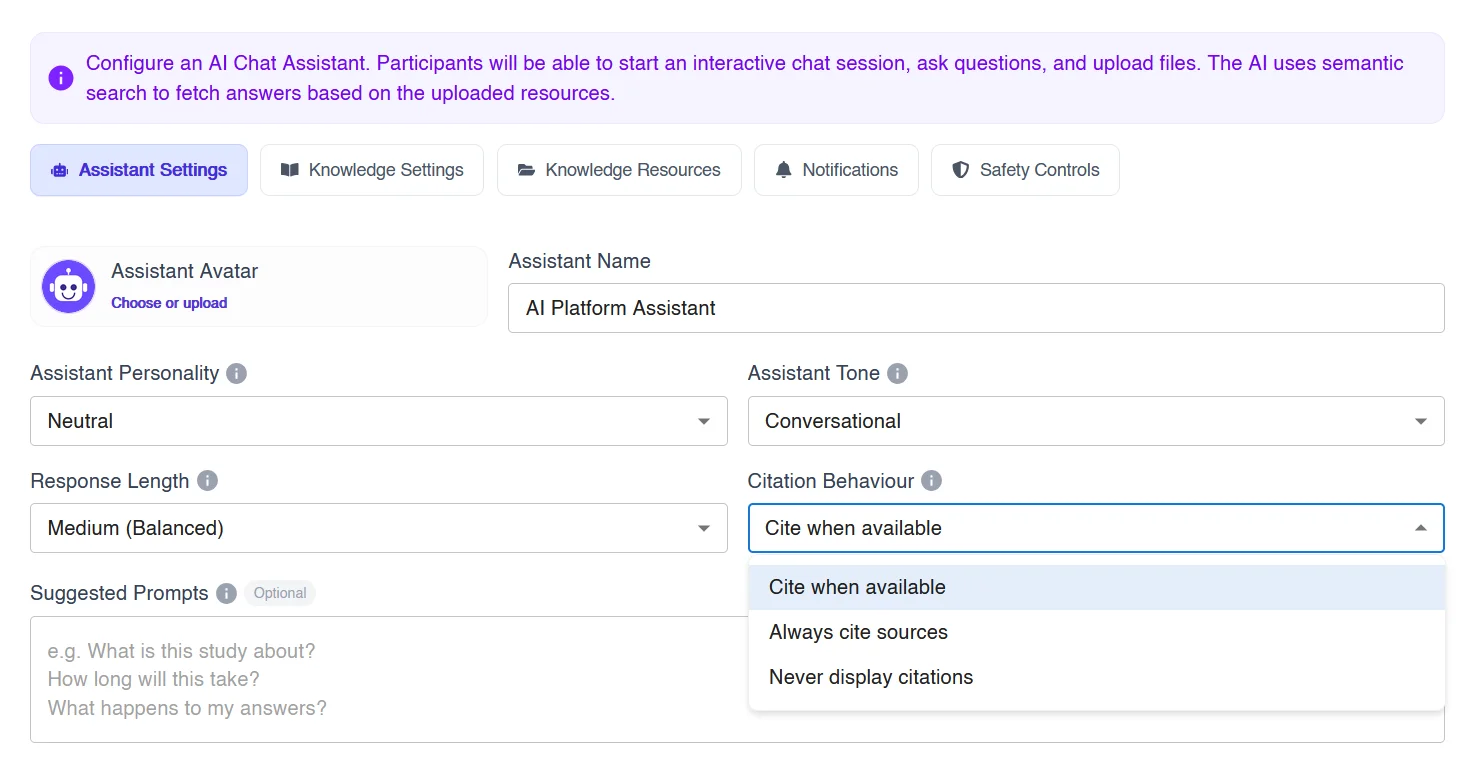Viewport: 1477px width, 760px height.
Task: Click the info icon beside Assistant Tone
Action: point(898,374)
